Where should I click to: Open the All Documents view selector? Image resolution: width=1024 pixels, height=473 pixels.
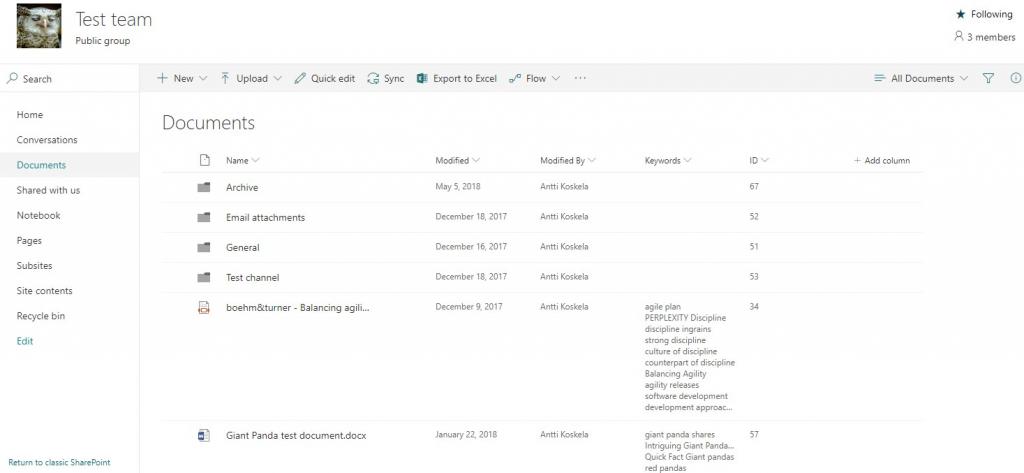(x=921, y=78)
